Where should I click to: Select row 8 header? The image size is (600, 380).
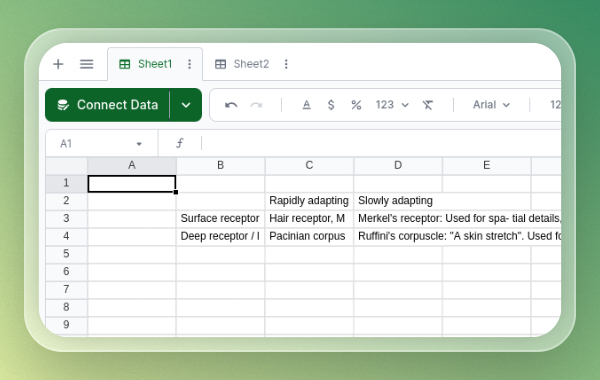coord(66,307)
